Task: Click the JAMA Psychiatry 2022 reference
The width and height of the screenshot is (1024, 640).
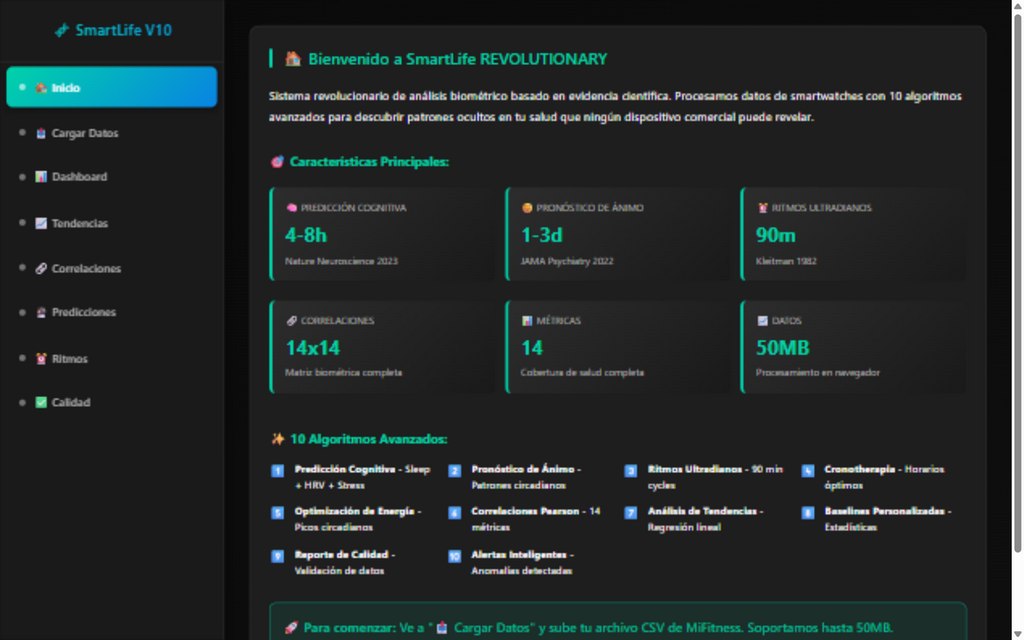Action: (567, 261)
